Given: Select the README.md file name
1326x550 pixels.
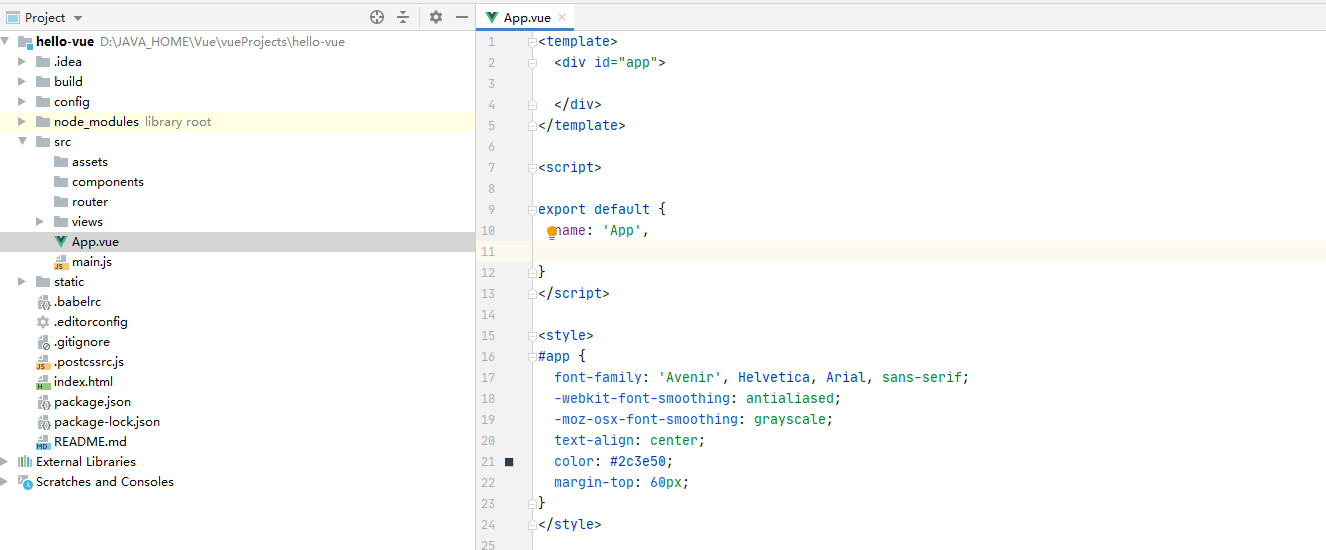Looking at the screenshot, I should coord(90,442).
